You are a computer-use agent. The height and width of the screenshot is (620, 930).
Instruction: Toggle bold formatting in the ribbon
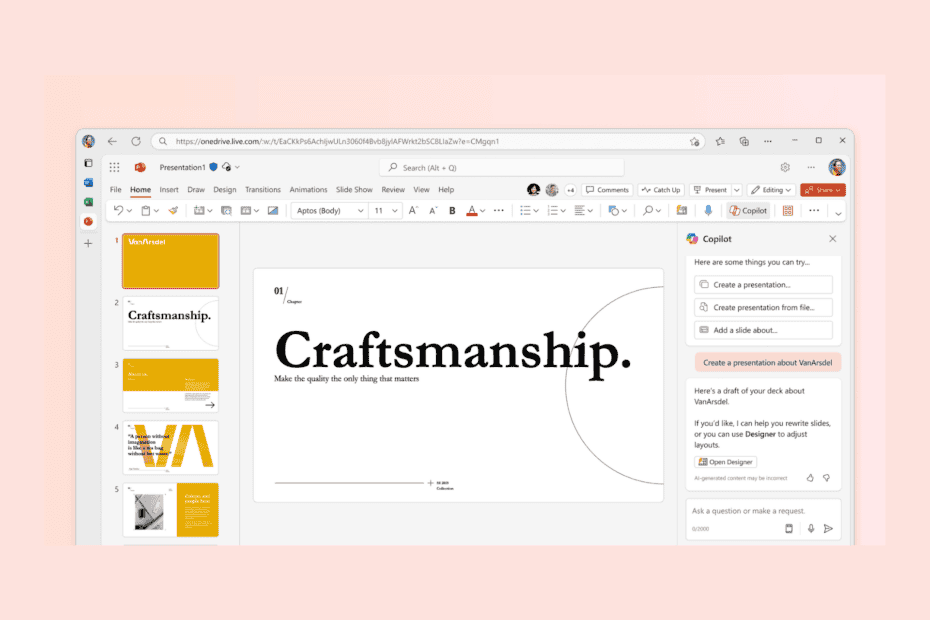(x=452, y=210)
